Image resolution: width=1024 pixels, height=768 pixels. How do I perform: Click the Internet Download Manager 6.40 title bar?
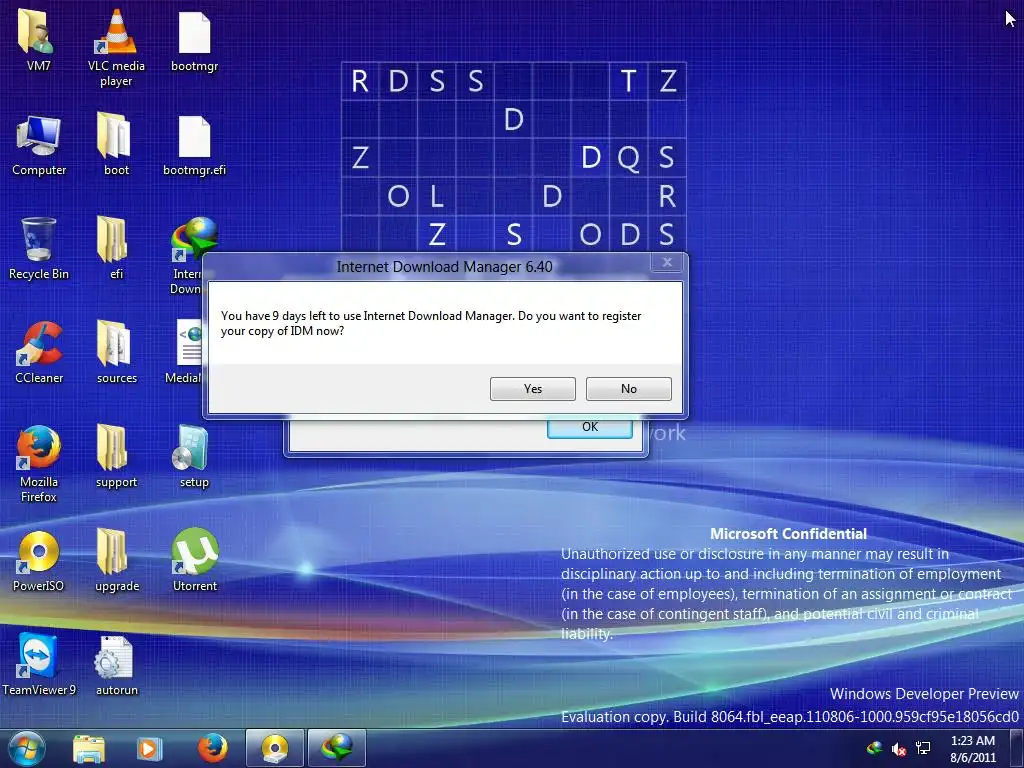pyautogui.click(x=444, y=266)
